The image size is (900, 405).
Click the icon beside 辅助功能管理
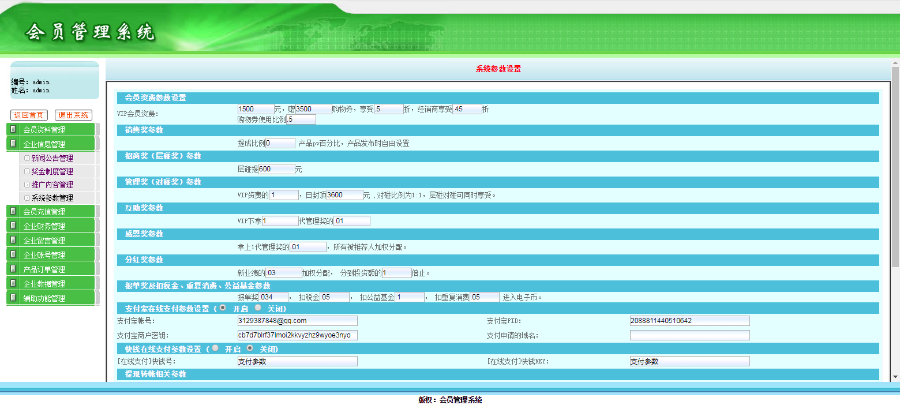click(13, 298)
